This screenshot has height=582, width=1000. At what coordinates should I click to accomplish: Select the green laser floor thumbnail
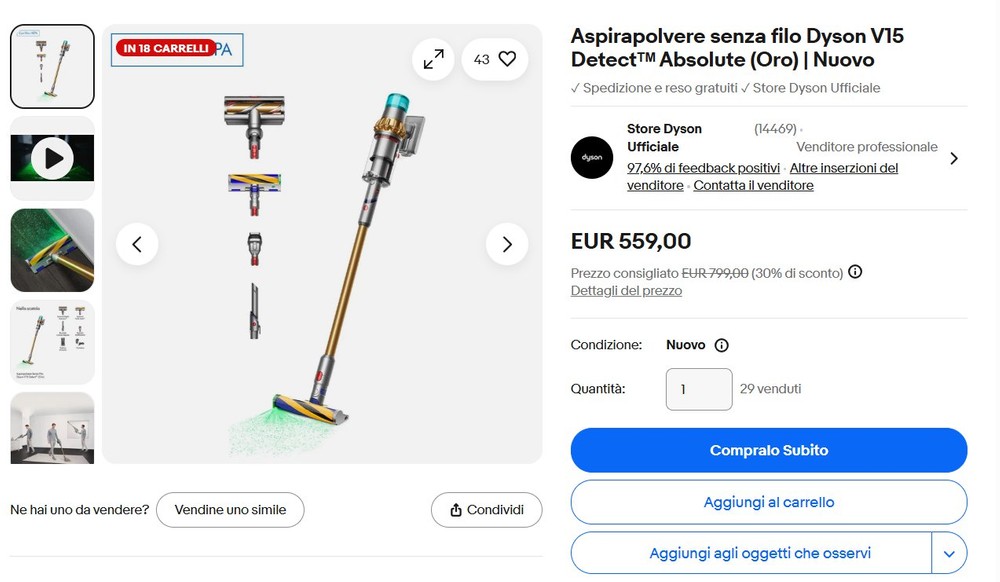[x=52, y=250]
